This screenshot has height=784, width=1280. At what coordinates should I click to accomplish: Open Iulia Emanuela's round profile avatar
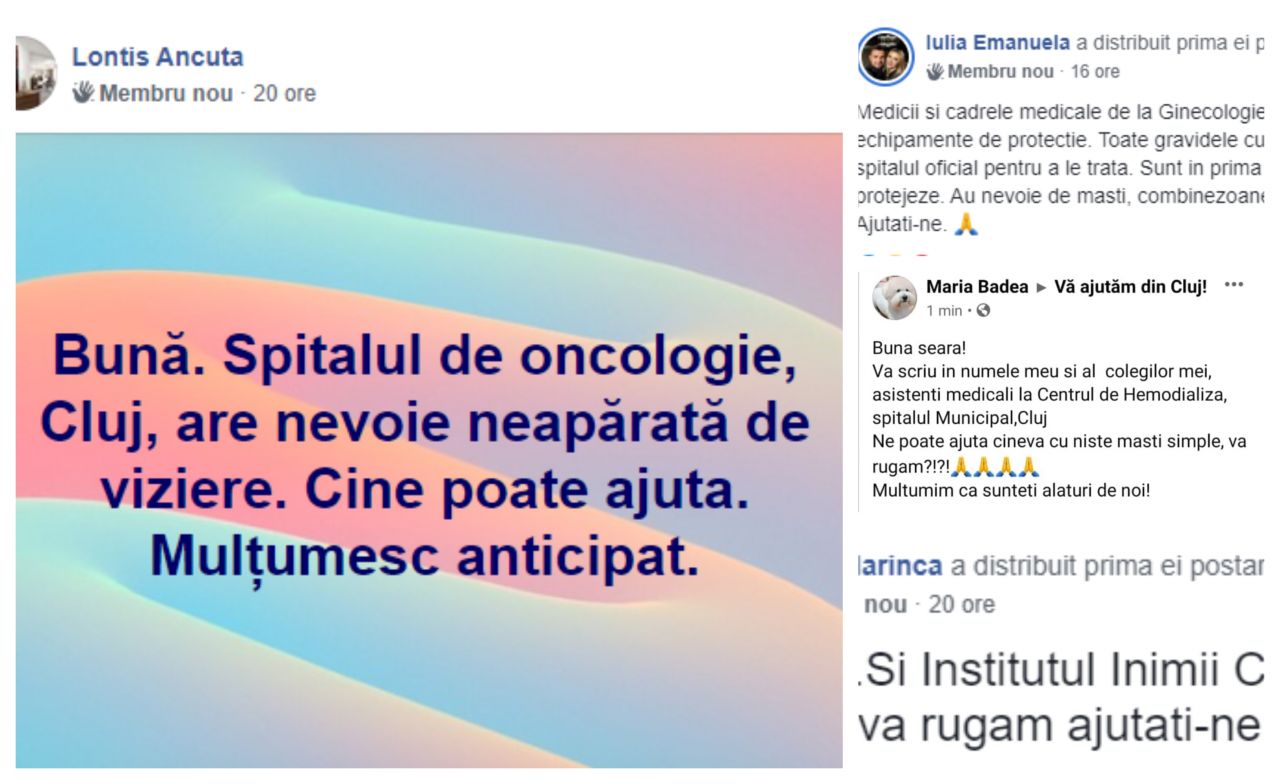point(886,56)
